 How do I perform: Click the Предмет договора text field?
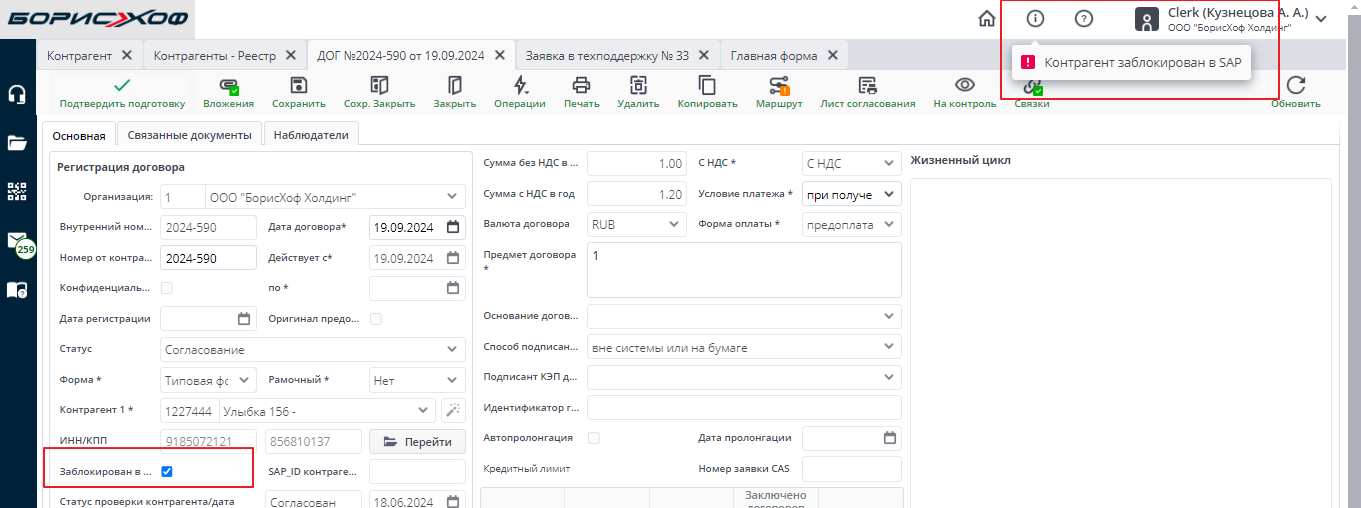point(743,270)
